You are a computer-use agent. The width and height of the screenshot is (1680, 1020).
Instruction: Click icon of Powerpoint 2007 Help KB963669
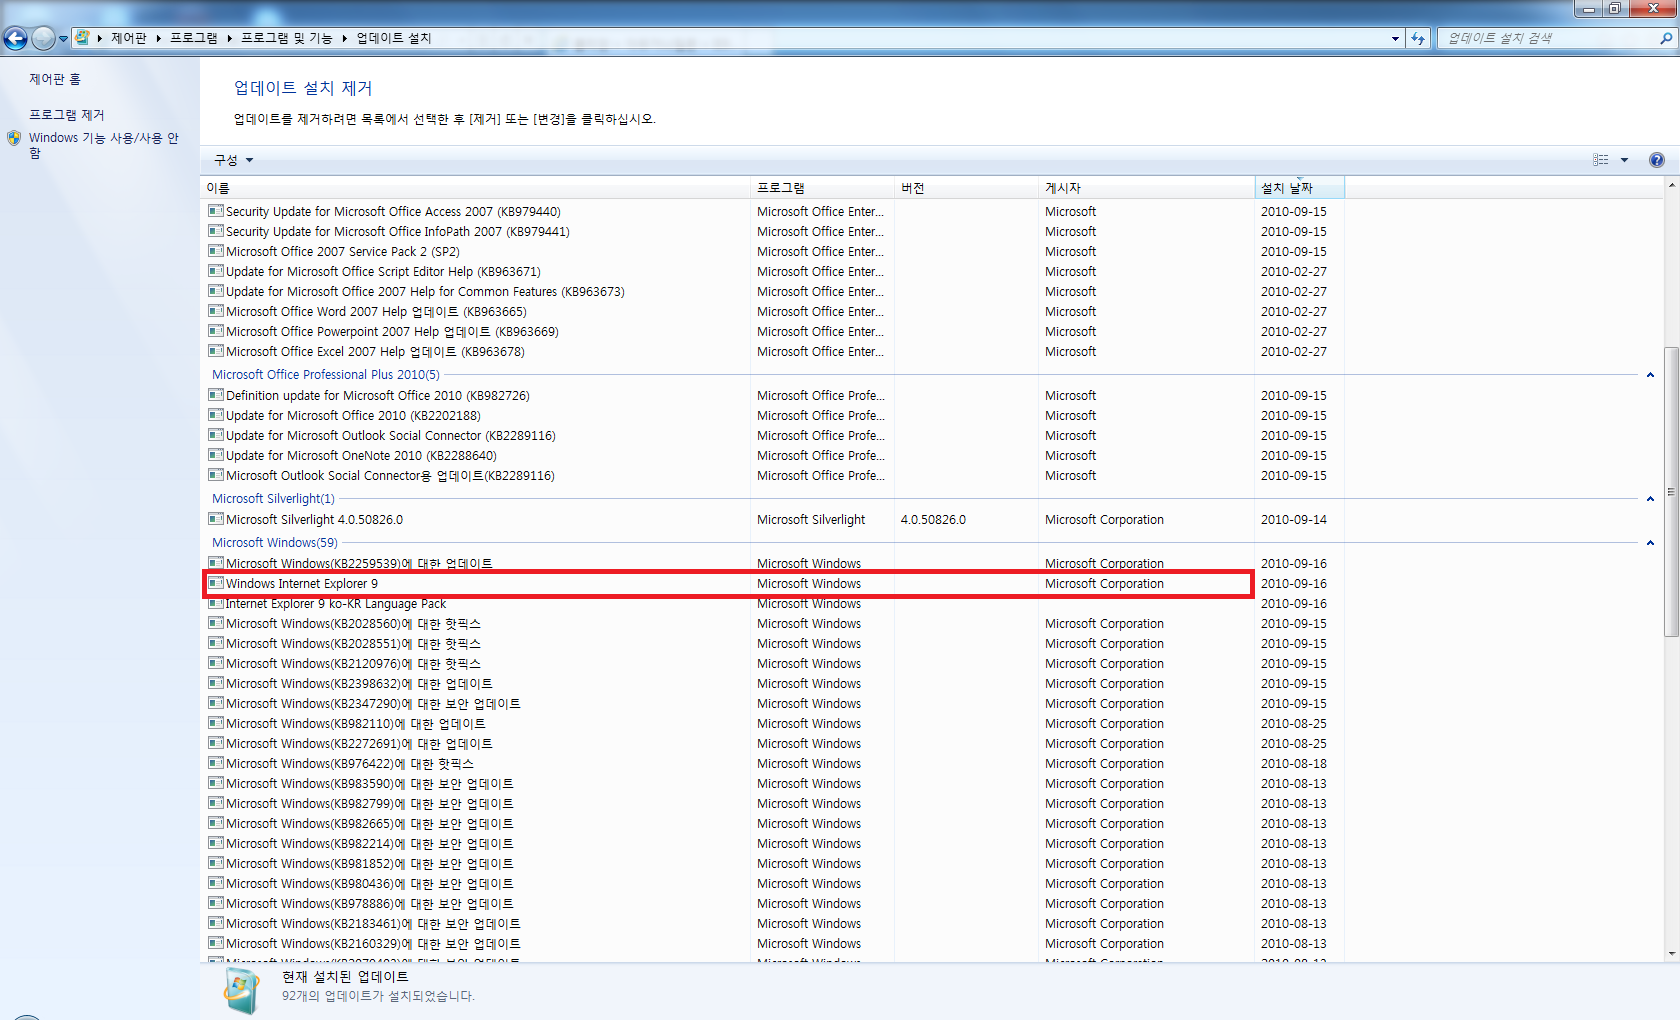click(215, 331)
